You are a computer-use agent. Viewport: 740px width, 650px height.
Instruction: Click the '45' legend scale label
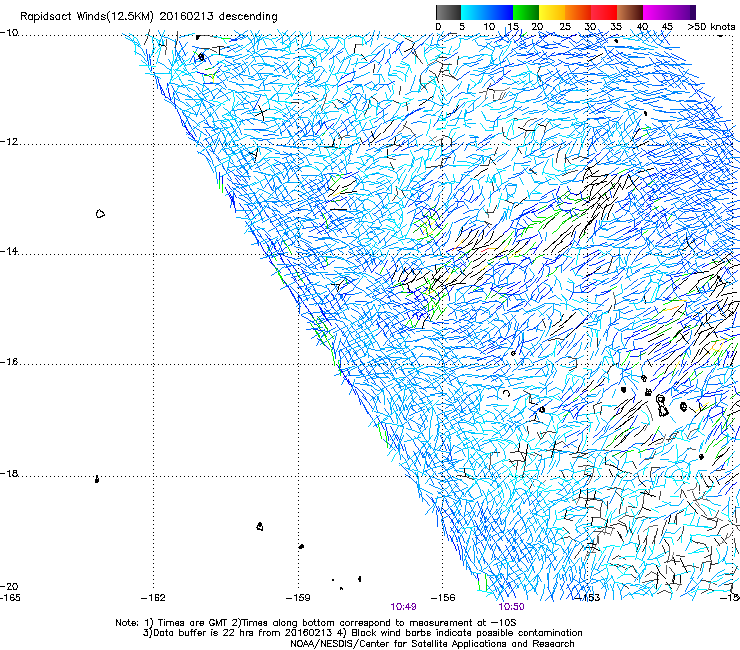pyautogui.click(x=667, y=27)
